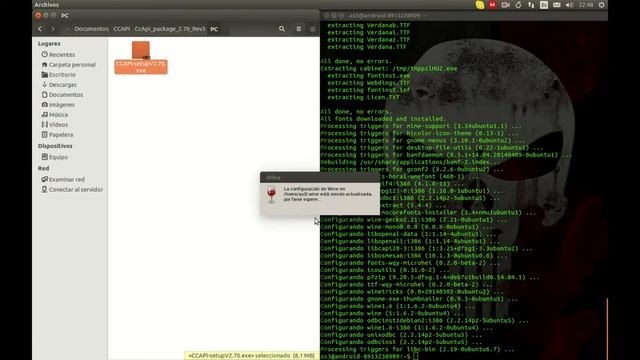
Task: Click 'All fonts downloaded and installed' terminal line
Action: click(383, 119)
